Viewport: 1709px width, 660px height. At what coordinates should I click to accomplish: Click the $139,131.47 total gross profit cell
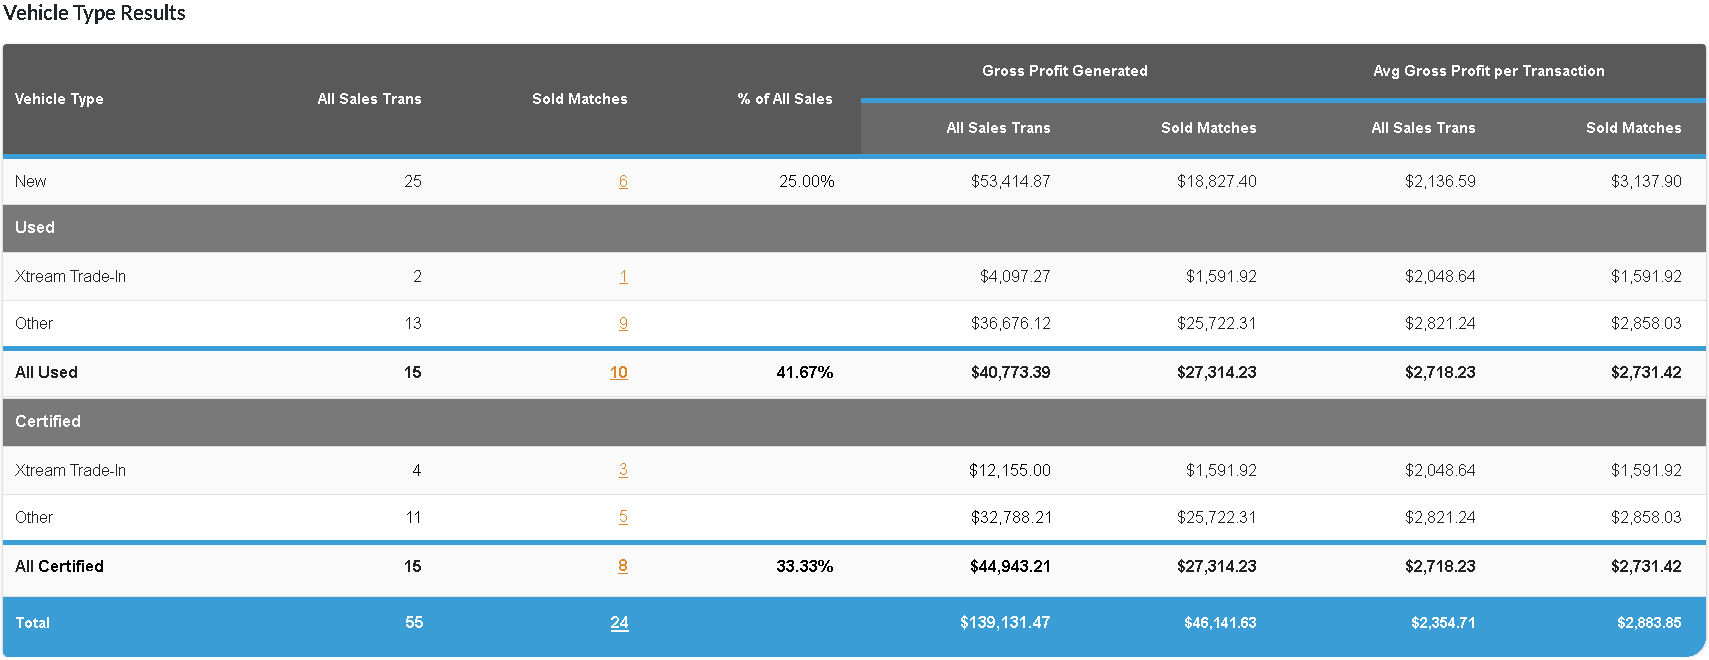point(1004,622)
